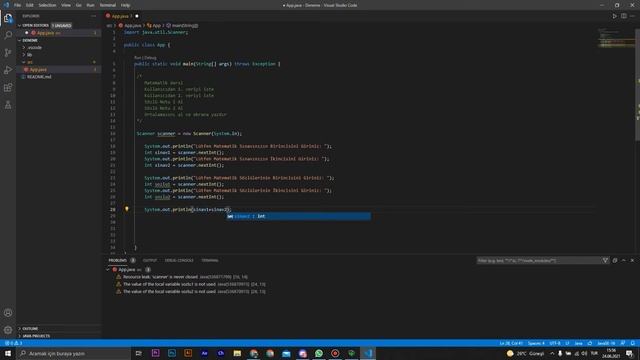The width and height of the screenshot is (640, 360).
Task: Open Windows Action Center notifications
Action: pyautogui.click(x=630, y=353)
